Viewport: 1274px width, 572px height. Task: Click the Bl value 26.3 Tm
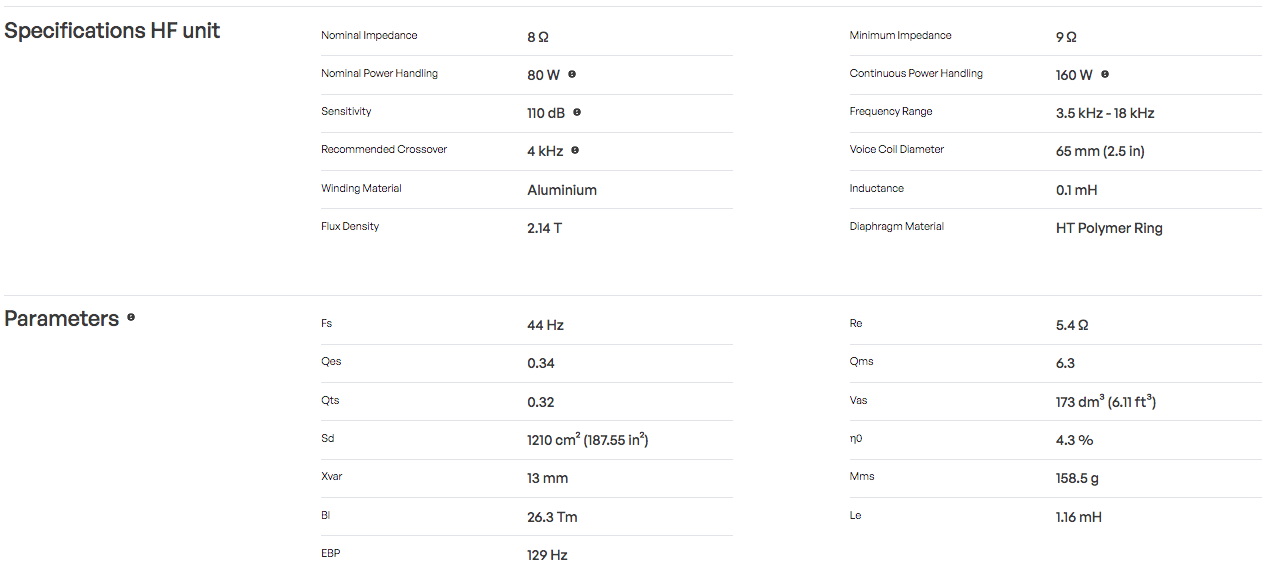(552, 517)
